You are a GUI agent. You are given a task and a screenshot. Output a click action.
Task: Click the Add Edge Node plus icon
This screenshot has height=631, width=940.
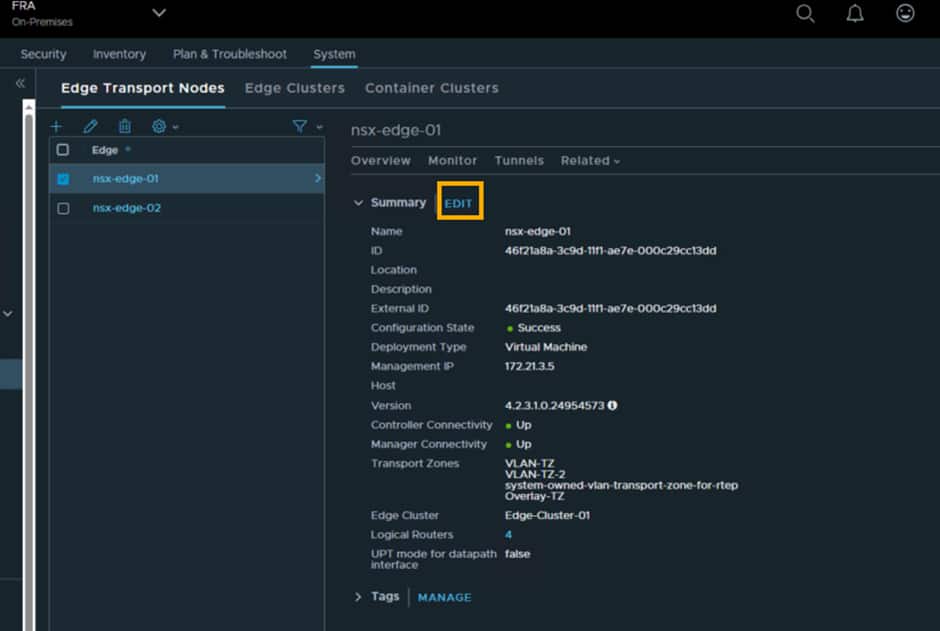(56, 126)
